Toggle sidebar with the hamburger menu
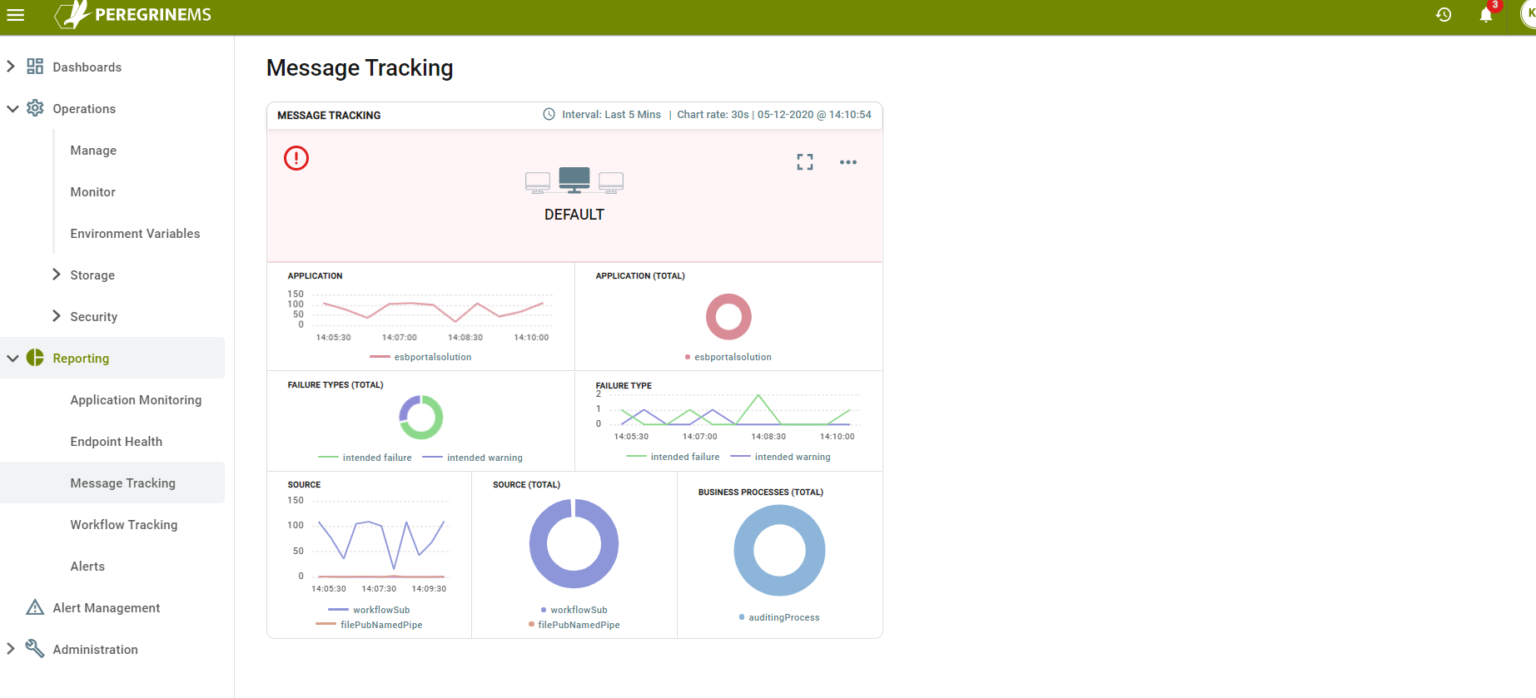Image resolution: width=1536 pixels, height=698 pixels. (15, 15)
